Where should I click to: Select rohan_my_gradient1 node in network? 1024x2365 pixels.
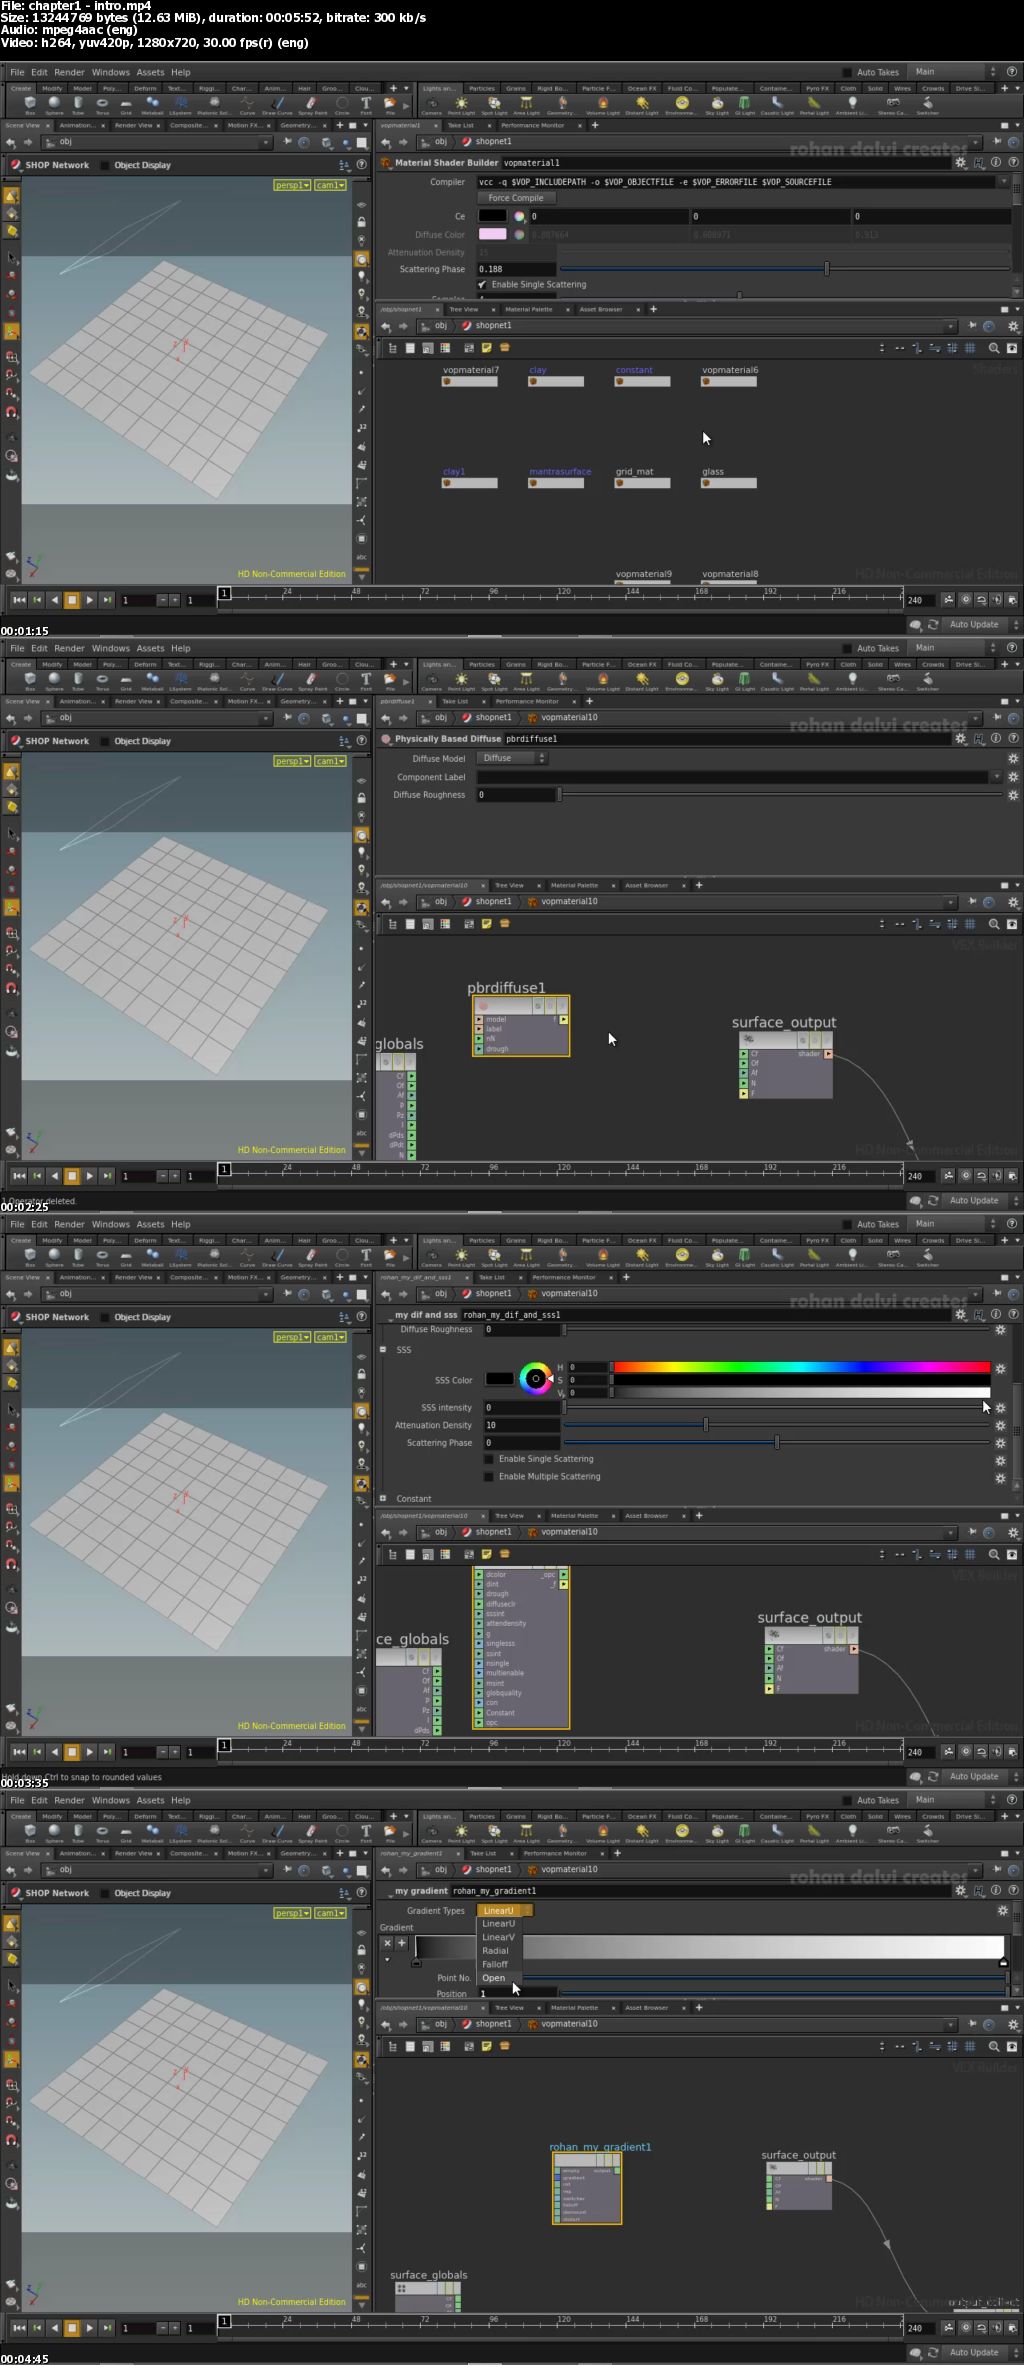click(x=587, y=2188)
